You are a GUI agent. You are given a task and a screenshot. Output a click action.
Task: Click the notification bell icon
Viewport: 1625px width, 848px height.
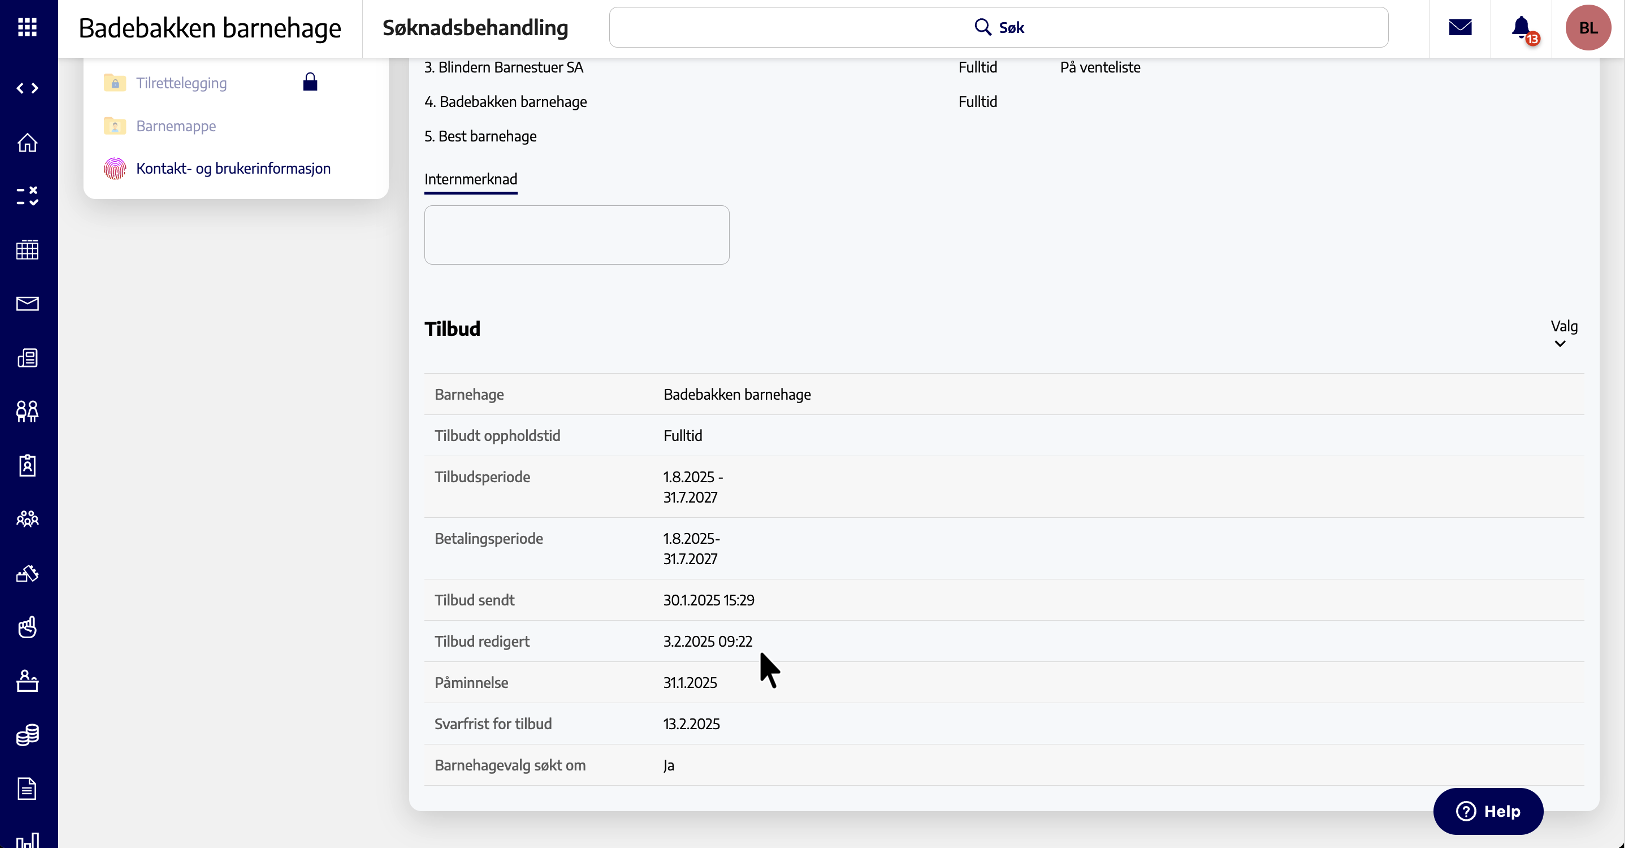(1521, 28)
